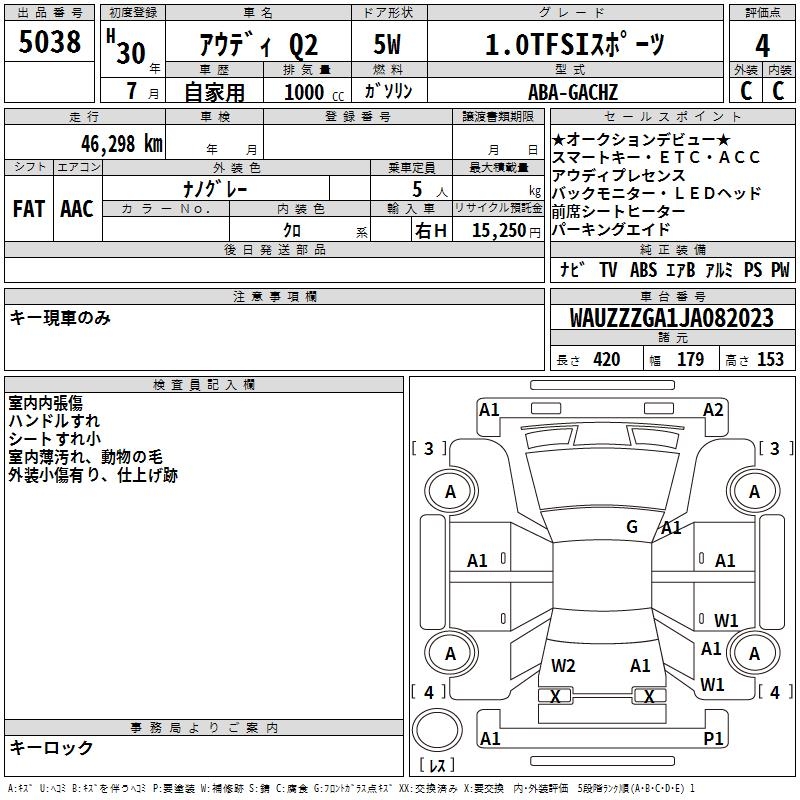Click car name アウディ Q2
This screenshot has height=800, width=800.
[x=259, y=45]
